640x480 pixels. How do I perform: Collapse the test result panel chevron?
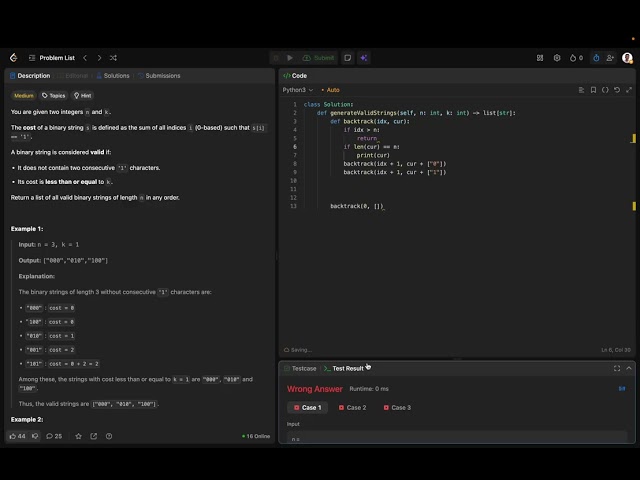pyautogui.click(x=629, y=368)
